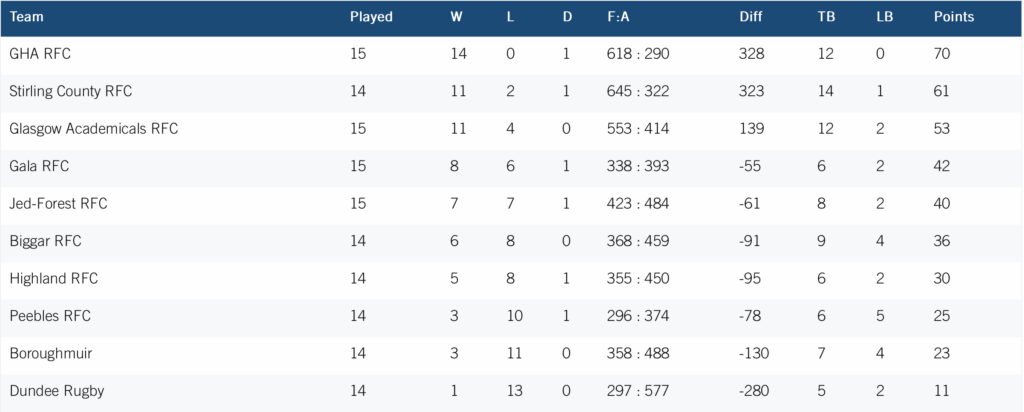Open the Jed-Forest RFC team entry
The width and height of the screenshot is (1024, 412).
pyautogui.click(x=58, y=204)
